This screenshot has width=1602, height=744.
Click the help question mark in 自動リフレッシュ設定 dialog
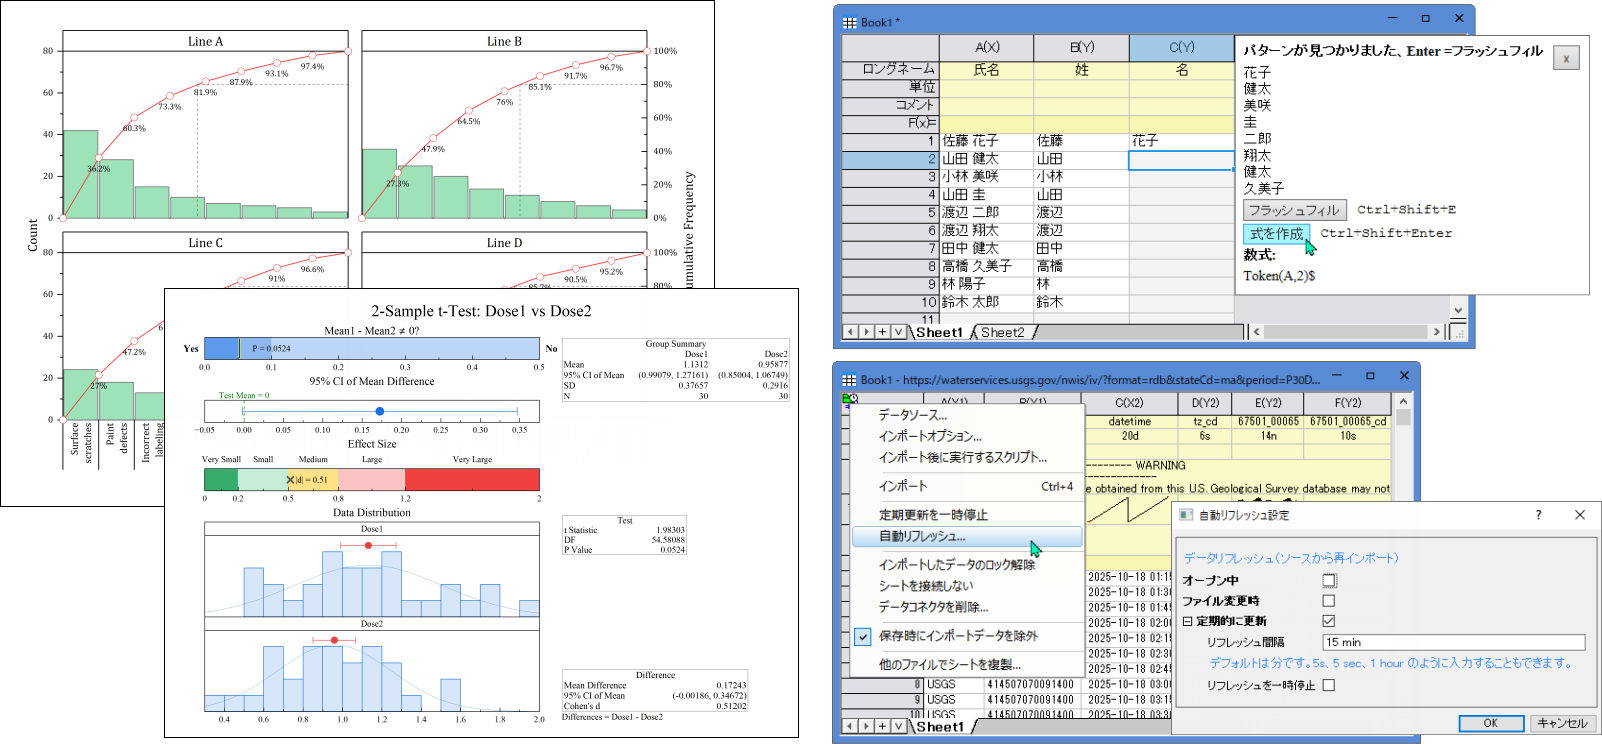[1538, 515]
